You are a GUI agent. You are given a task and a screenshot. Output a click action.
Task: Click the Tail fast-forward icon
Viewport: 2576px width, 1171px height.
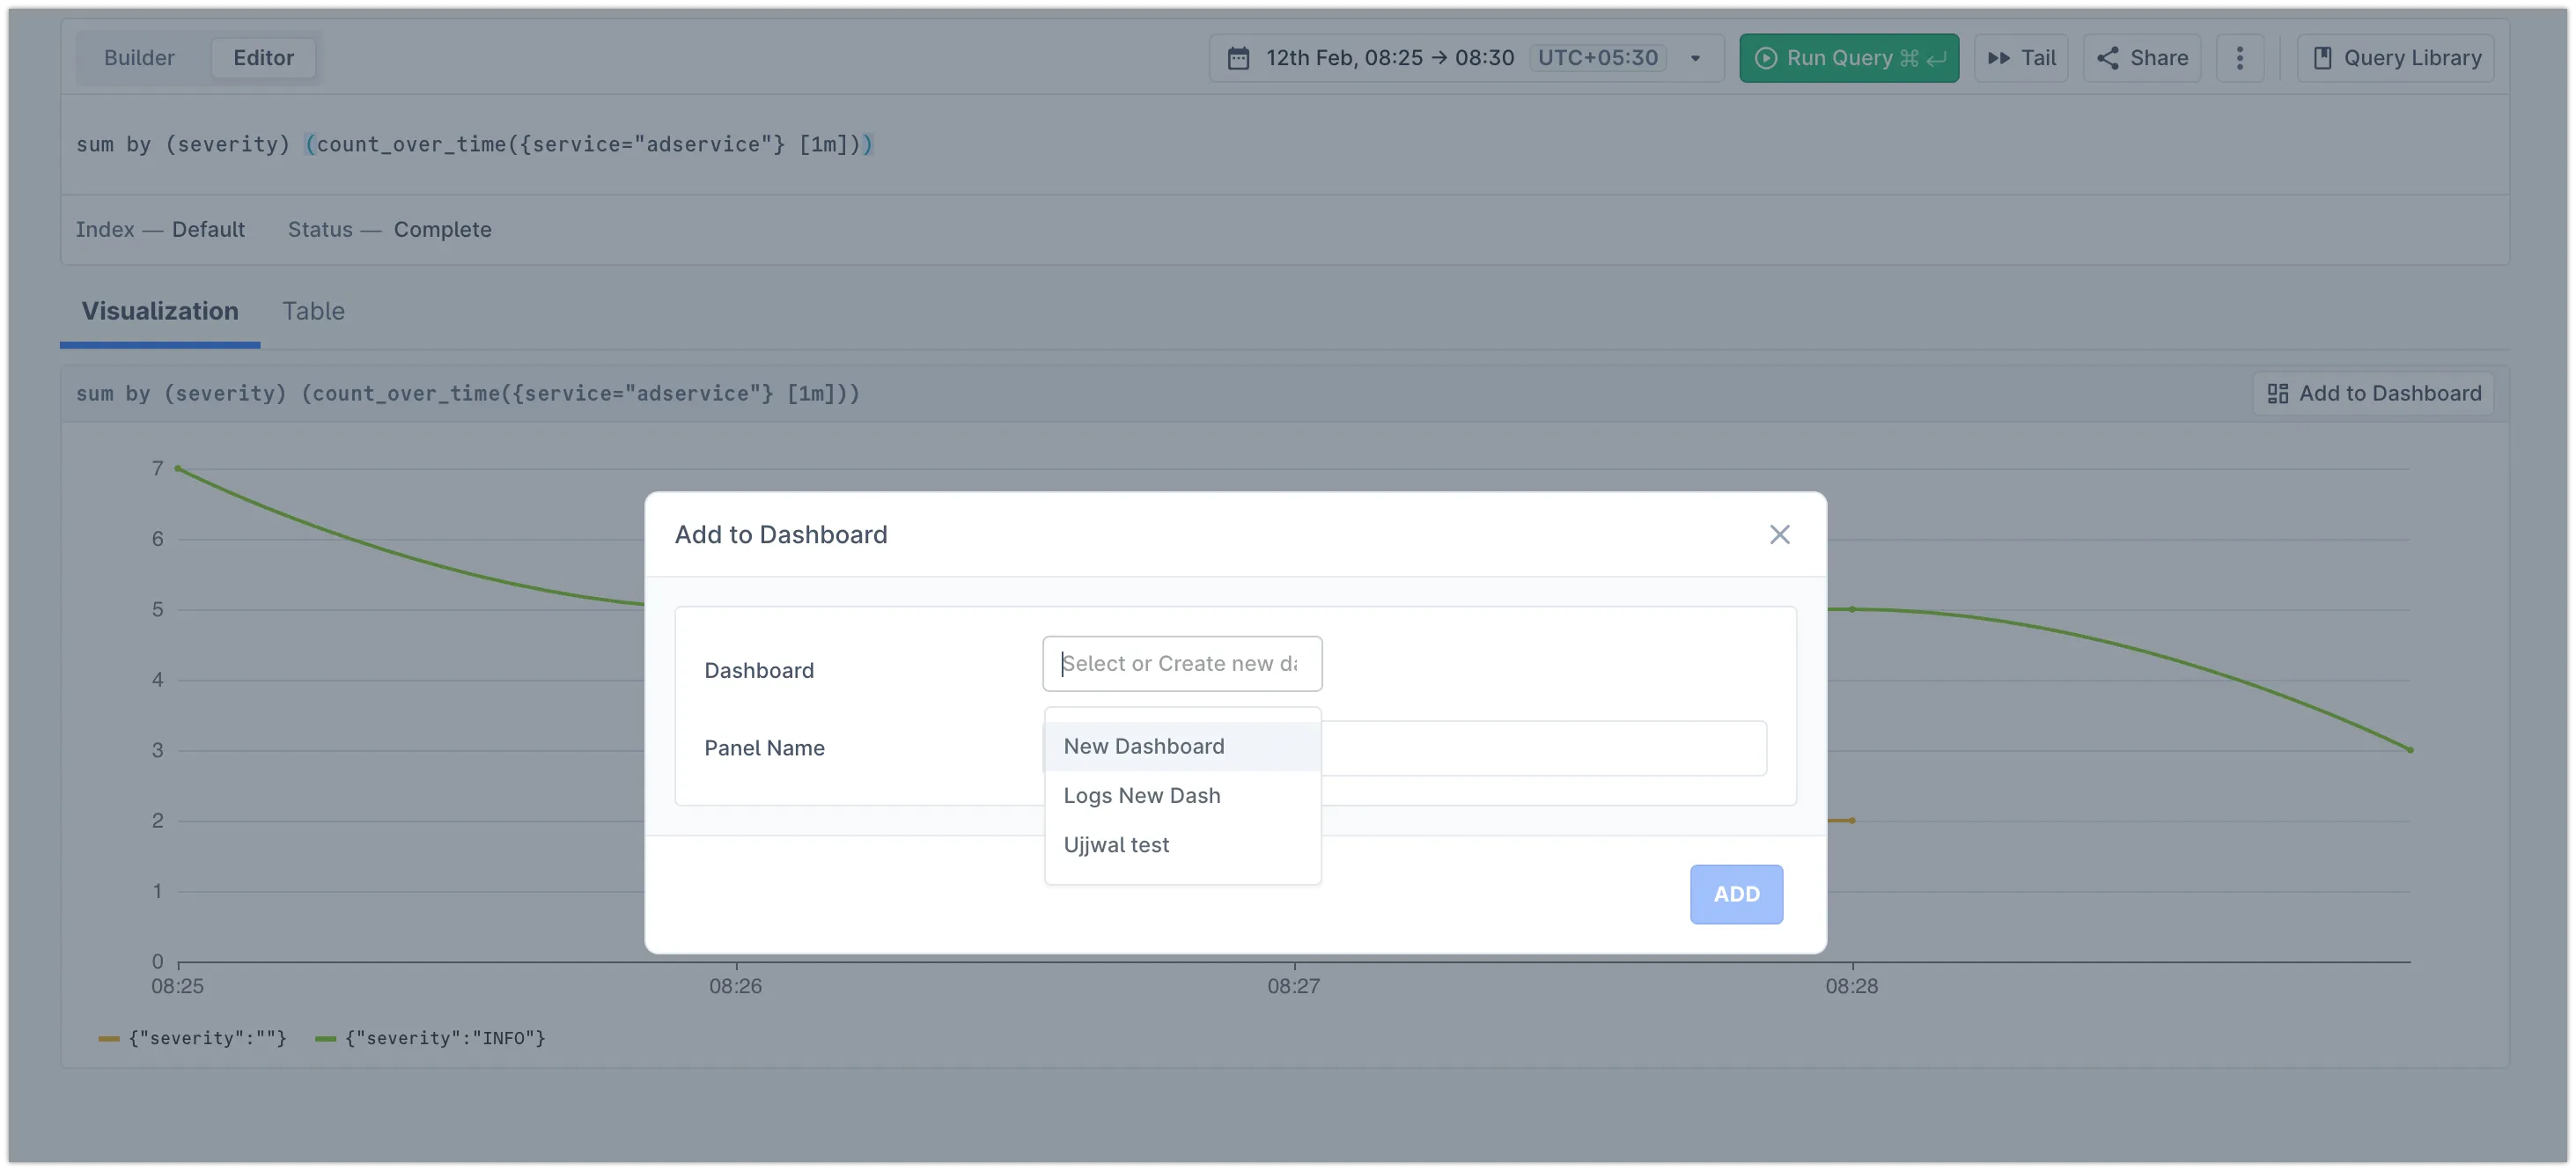click(1998, 58)
